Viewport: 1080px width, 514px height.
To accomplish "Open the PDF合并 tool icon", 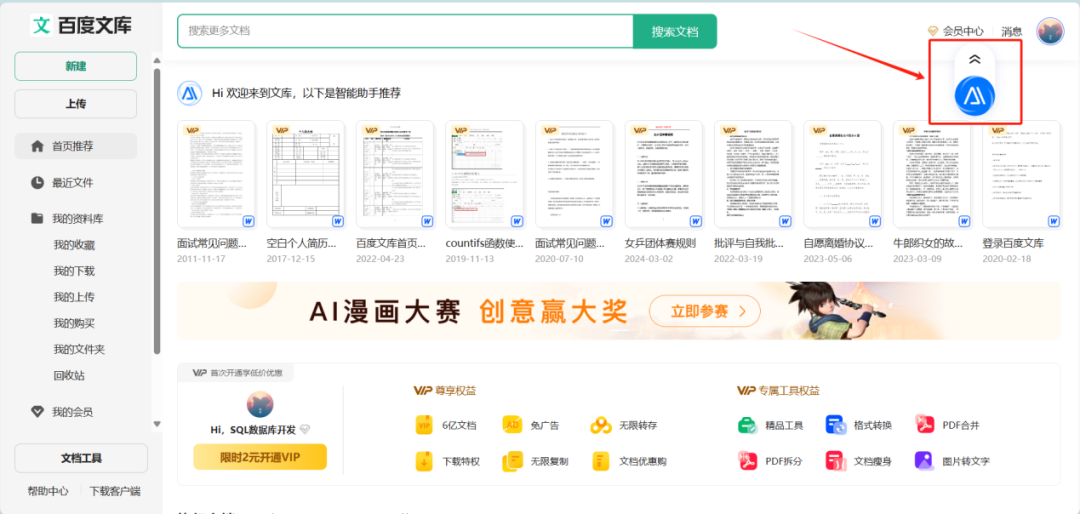I will [924, 424].
